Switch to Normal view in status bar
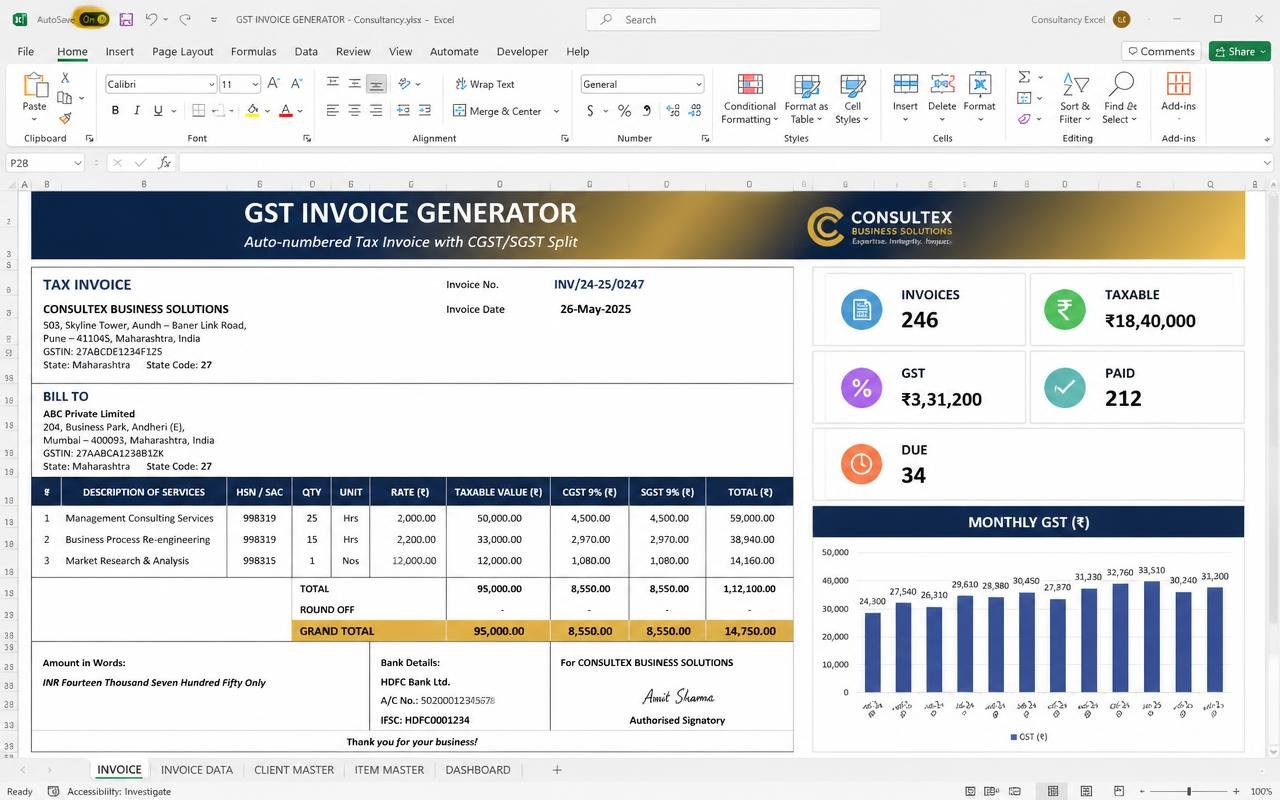 (x=1053, y=791)
